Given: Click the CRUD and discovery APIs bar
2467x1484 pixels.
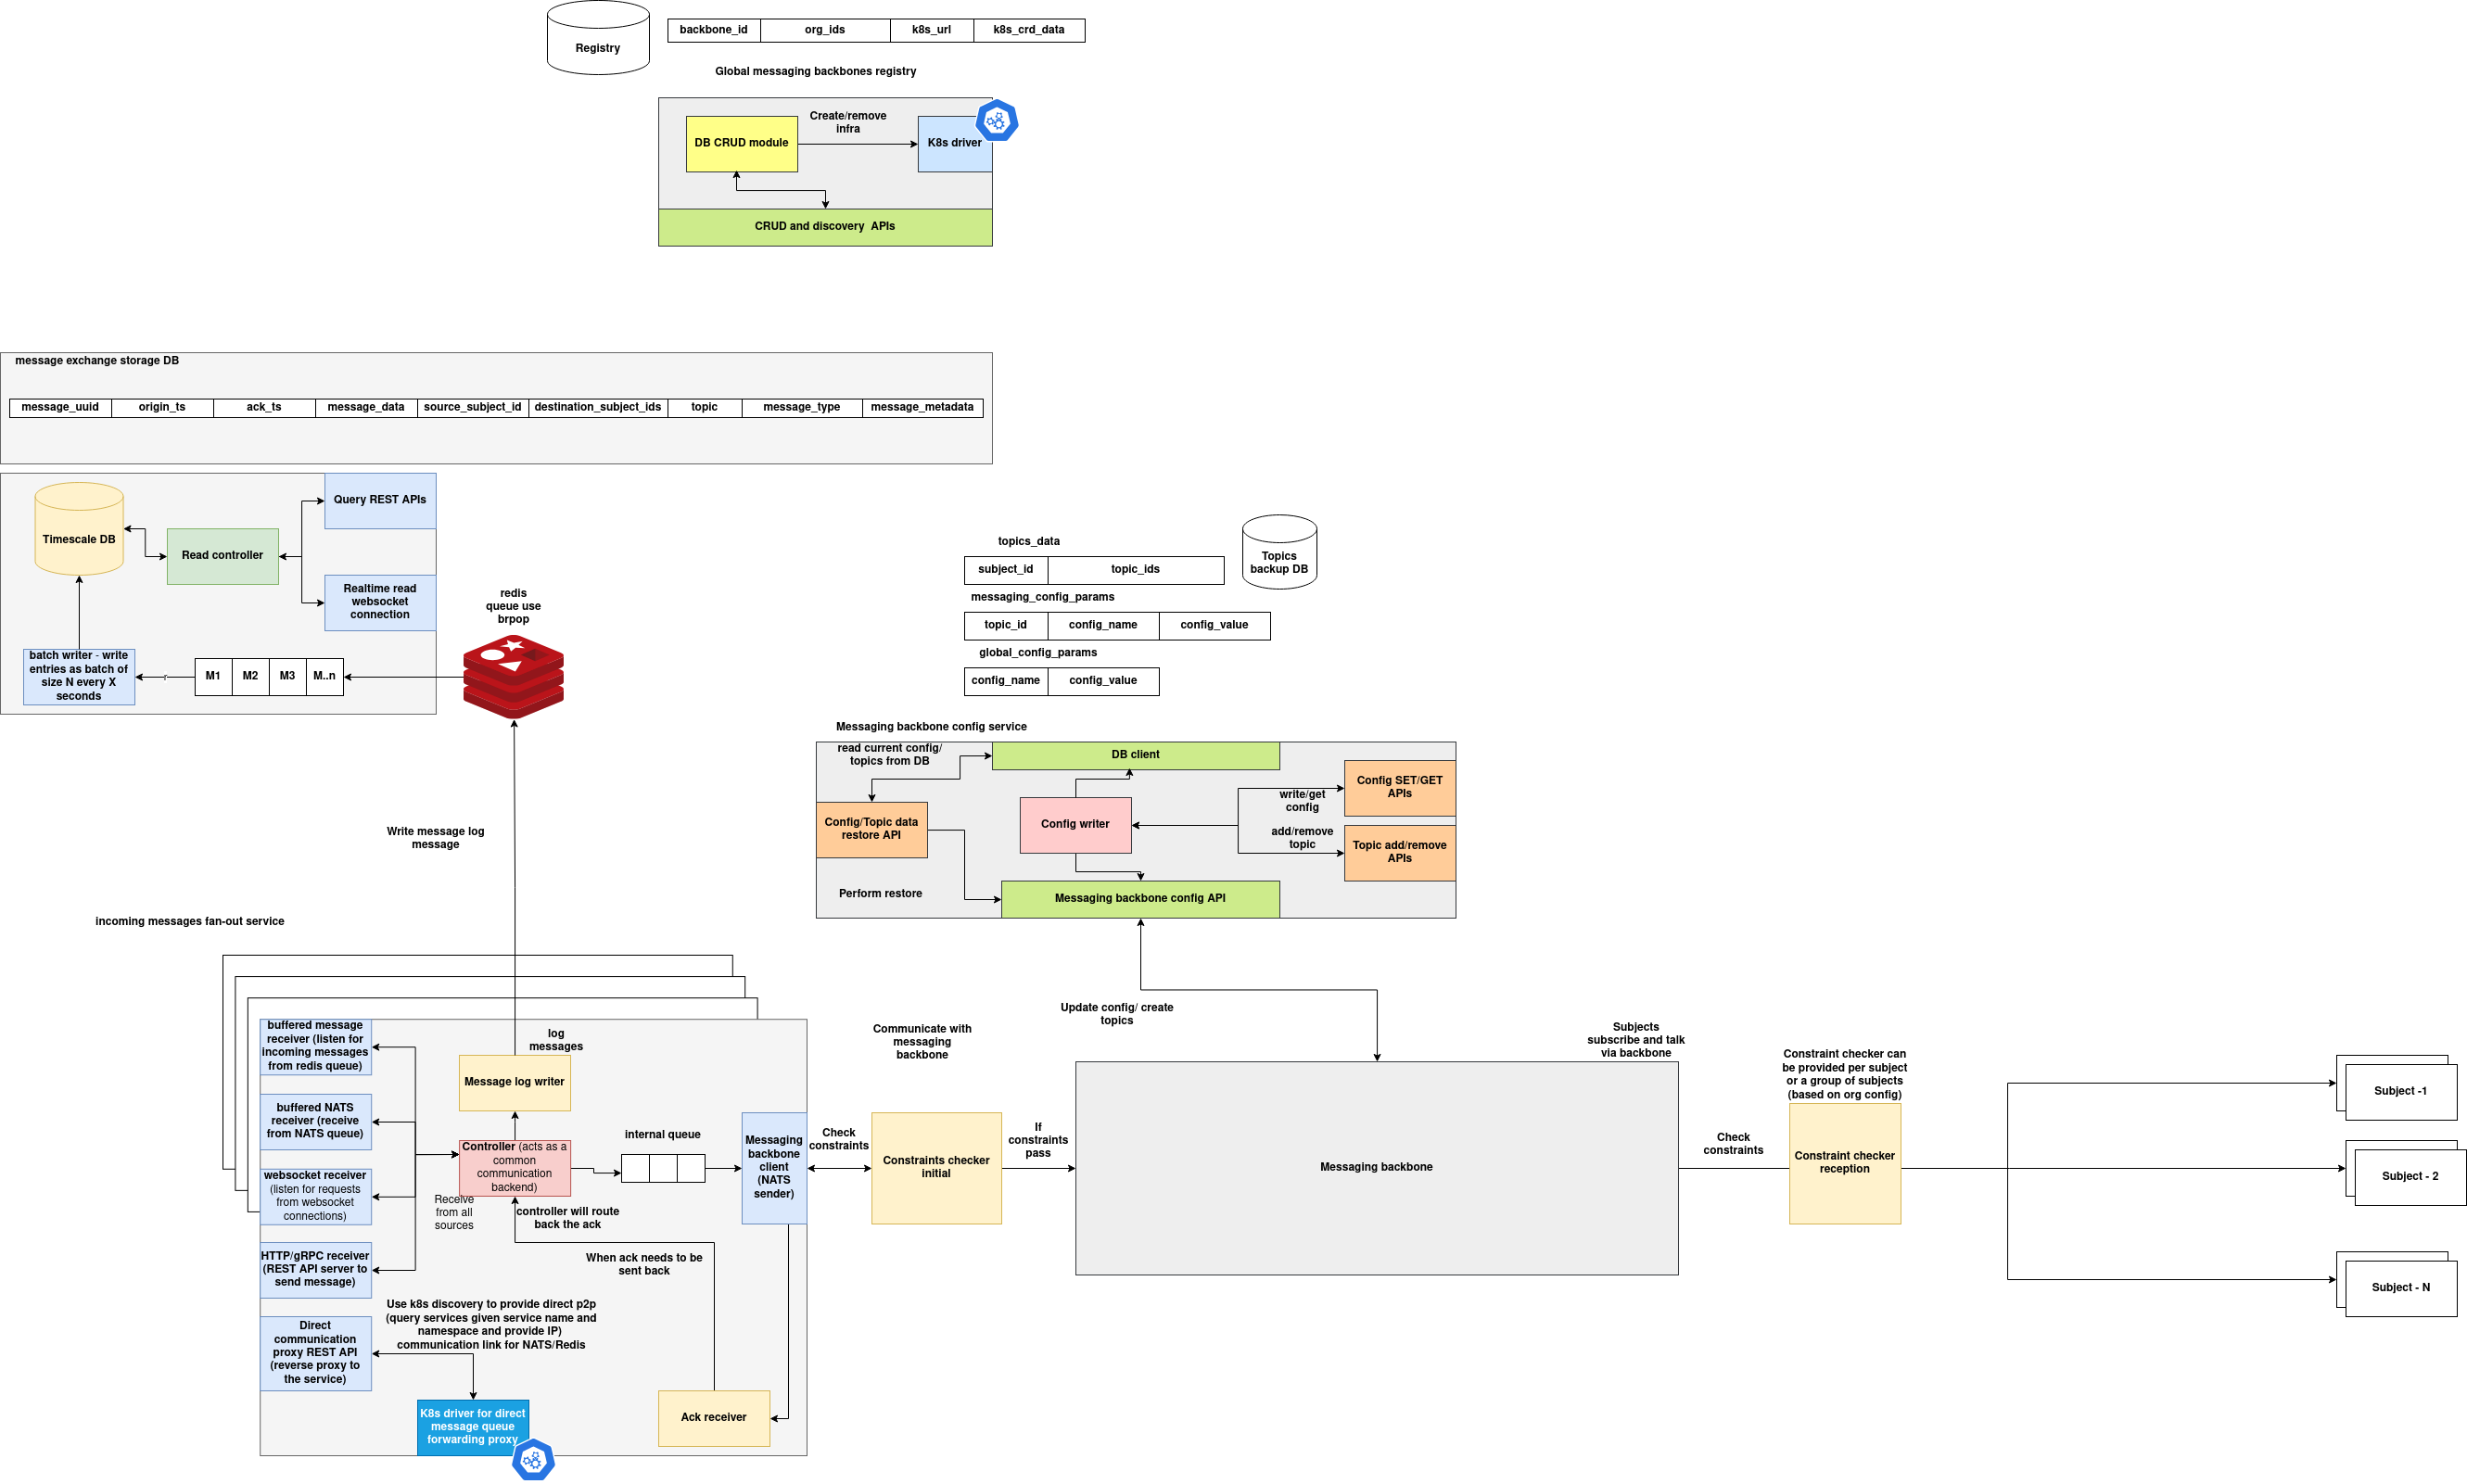Looking at the screenshot, I should pos(825,227).
